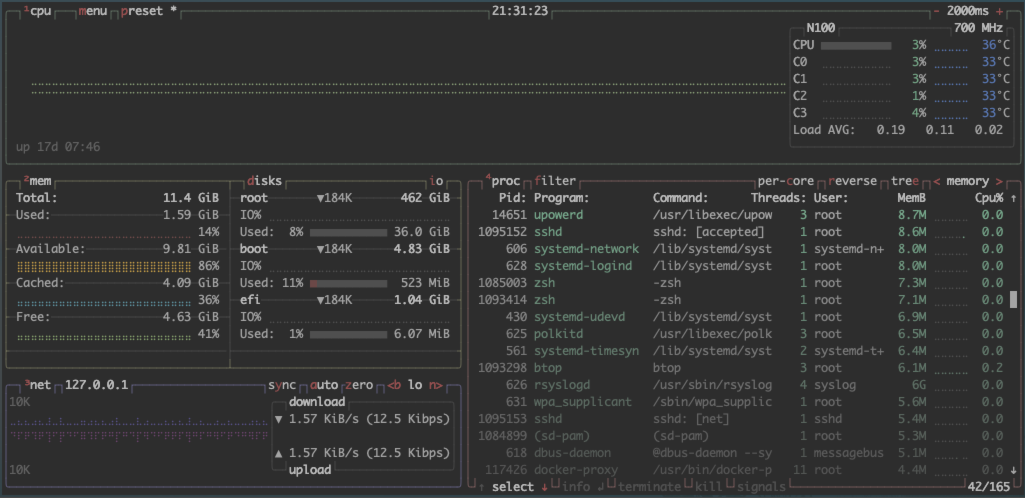1025x498 pixels.
Task: Select next sort column with right arrow
Action: pos(999,181)
